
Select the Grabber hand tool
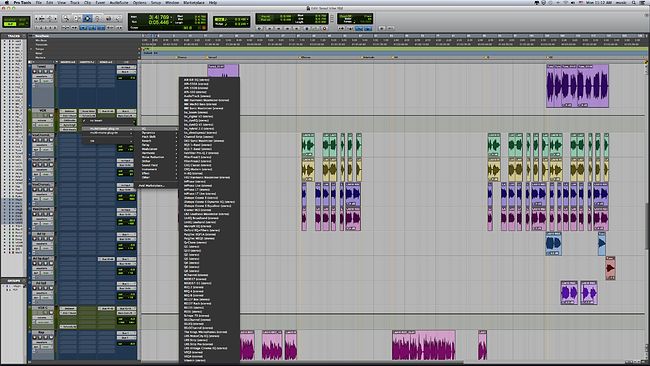coord(97,18)
